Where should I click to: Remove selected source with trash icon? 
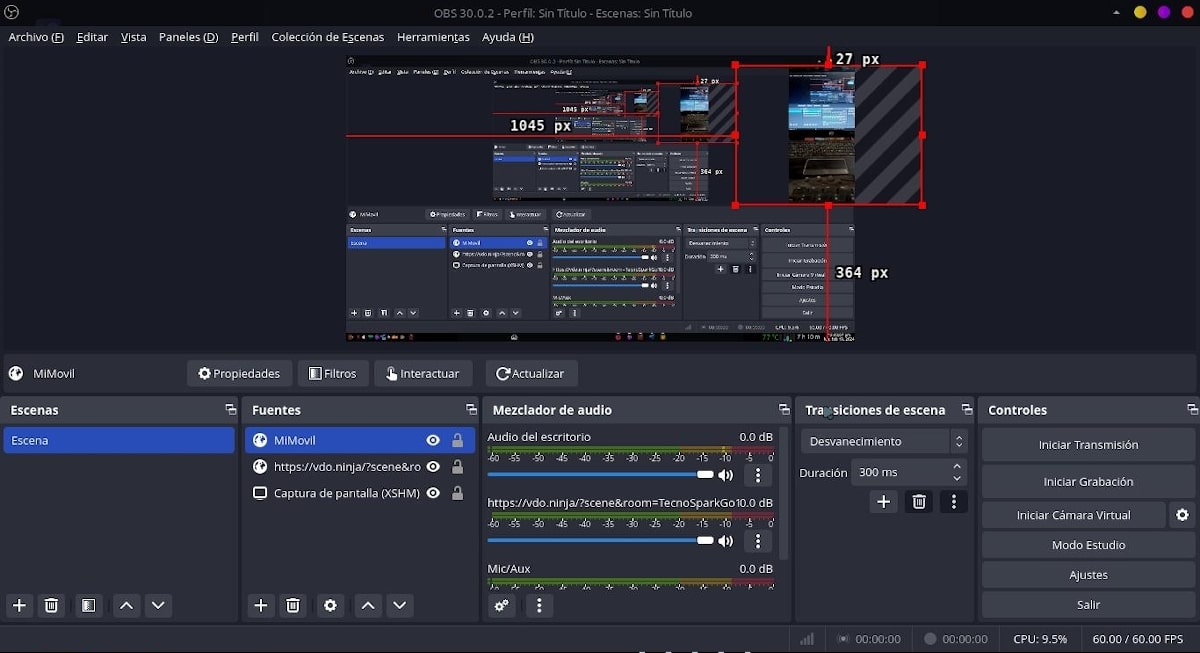[293, 605]
